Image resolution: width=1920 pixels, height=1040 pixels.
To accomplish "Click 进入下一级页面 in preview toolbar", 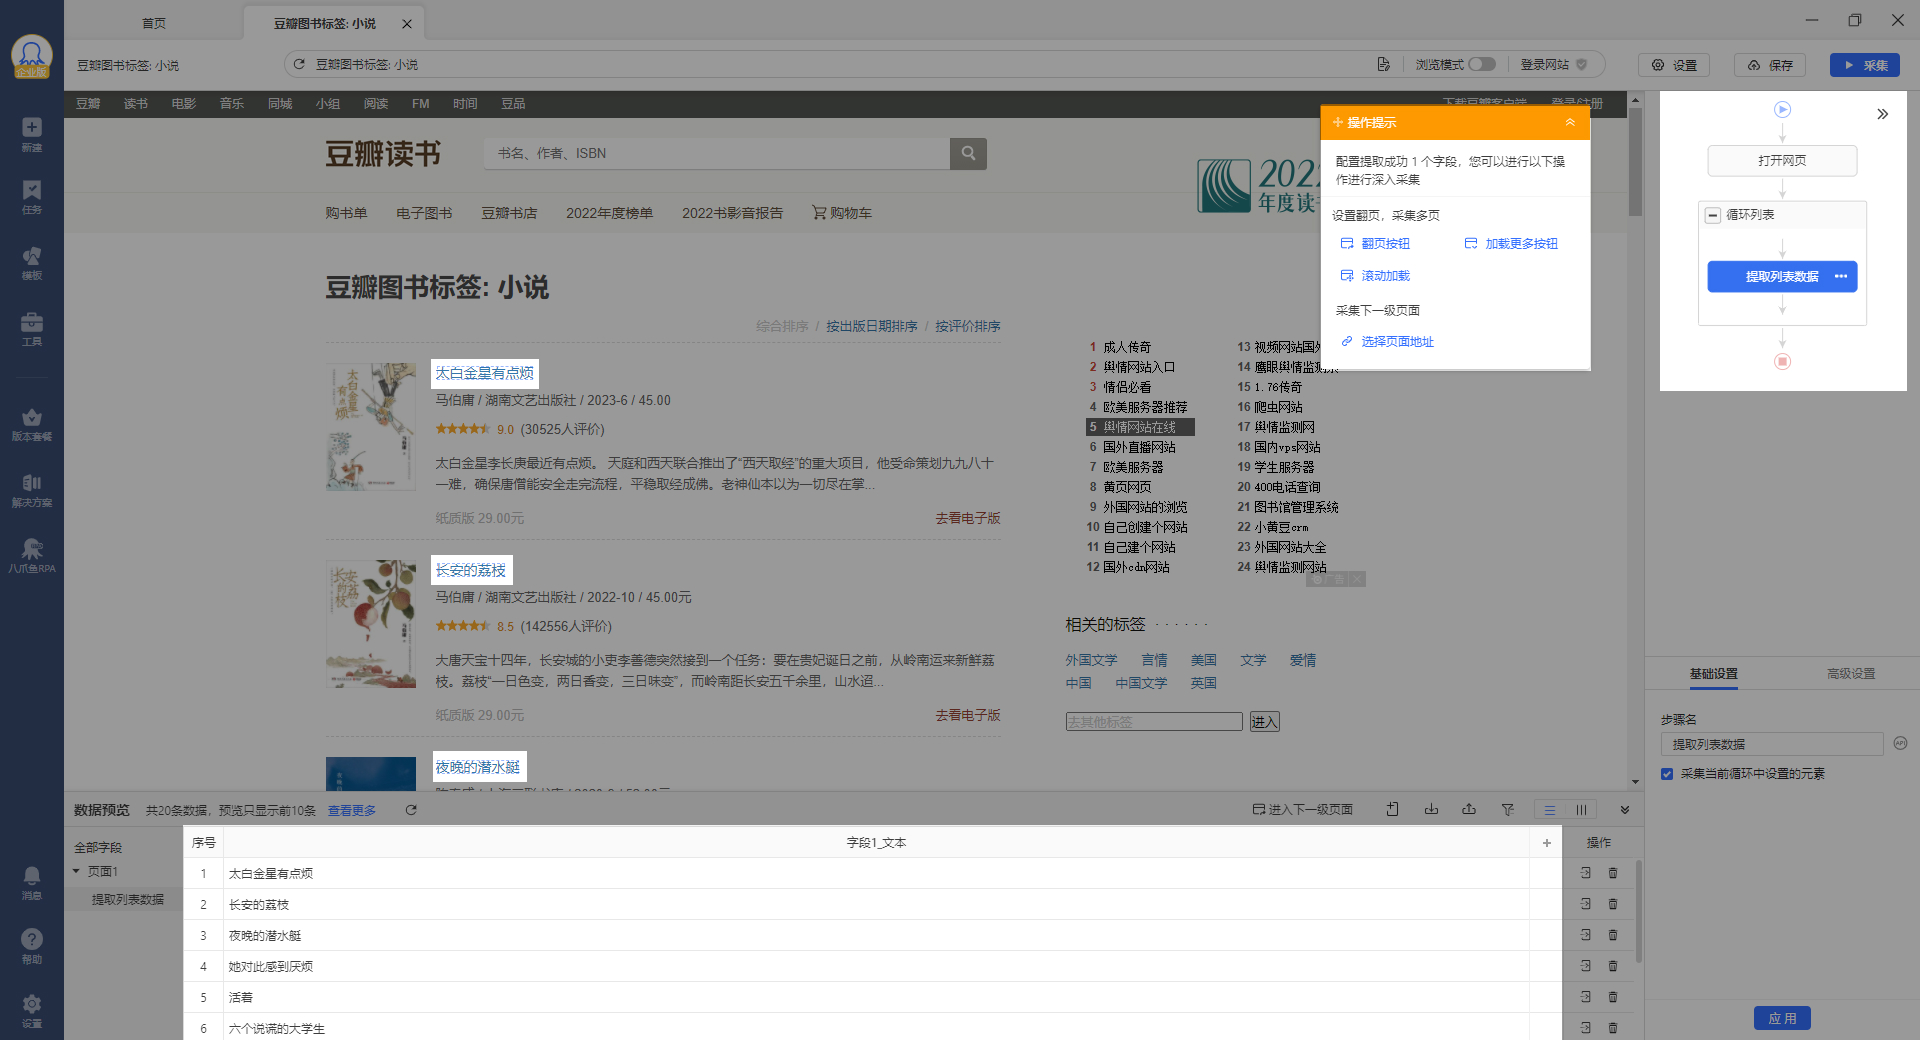I will [1303, 809].
